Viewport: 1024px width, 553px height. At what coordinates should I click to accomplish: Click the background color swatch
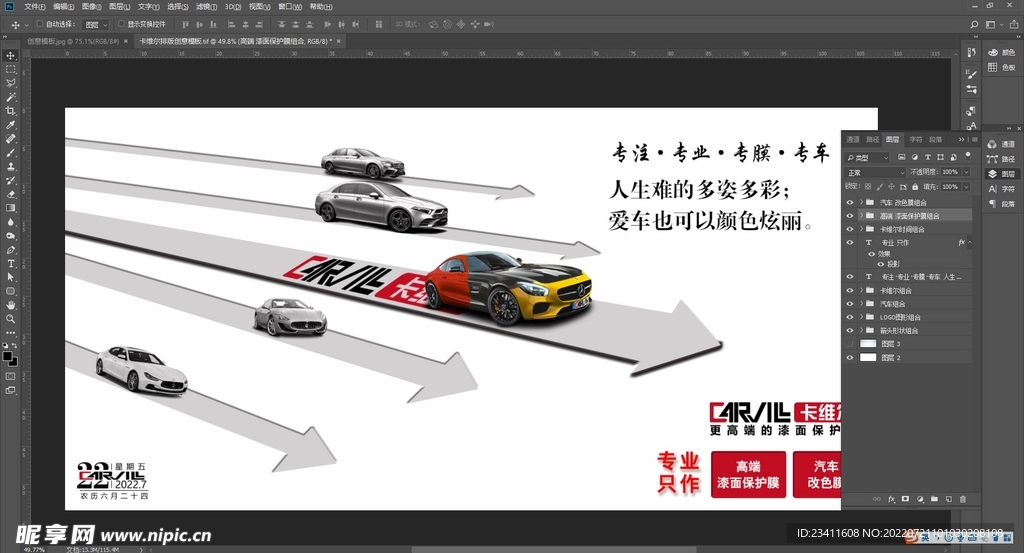point(14,362)
